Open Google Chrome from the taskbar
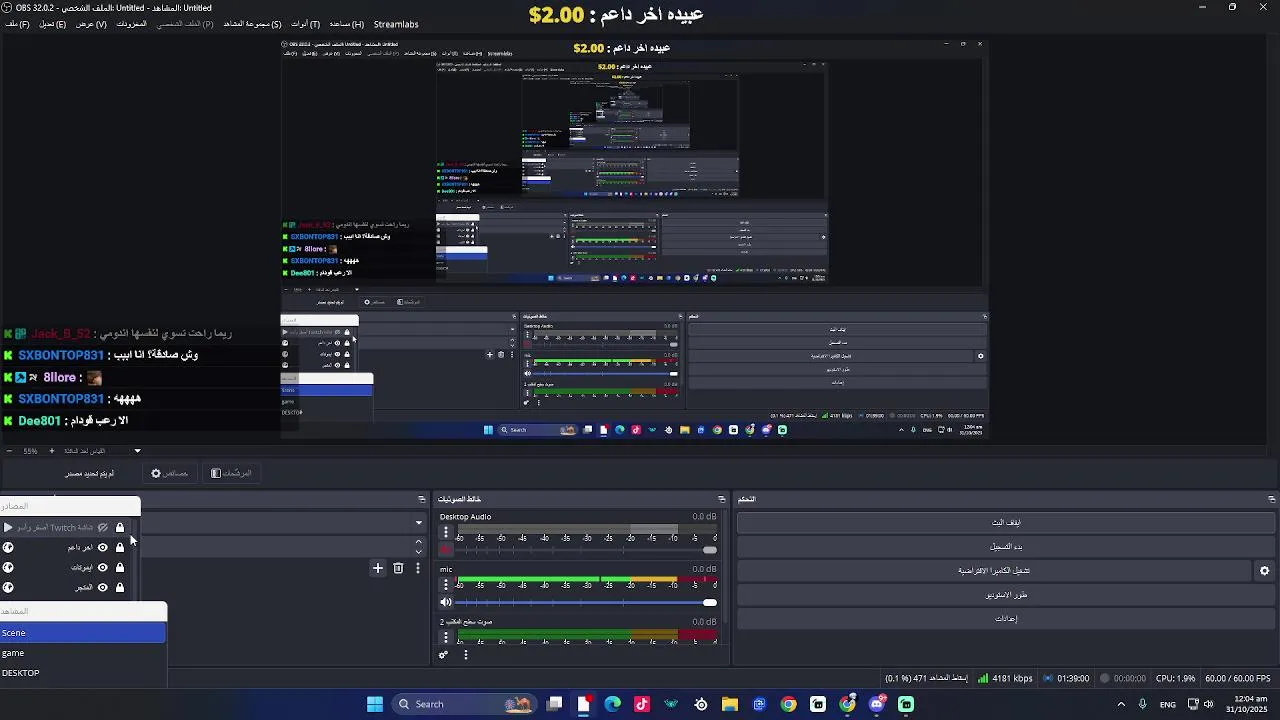Image resolution: width=1280 pixels, height=720 pixels. [x=789, y=704]
